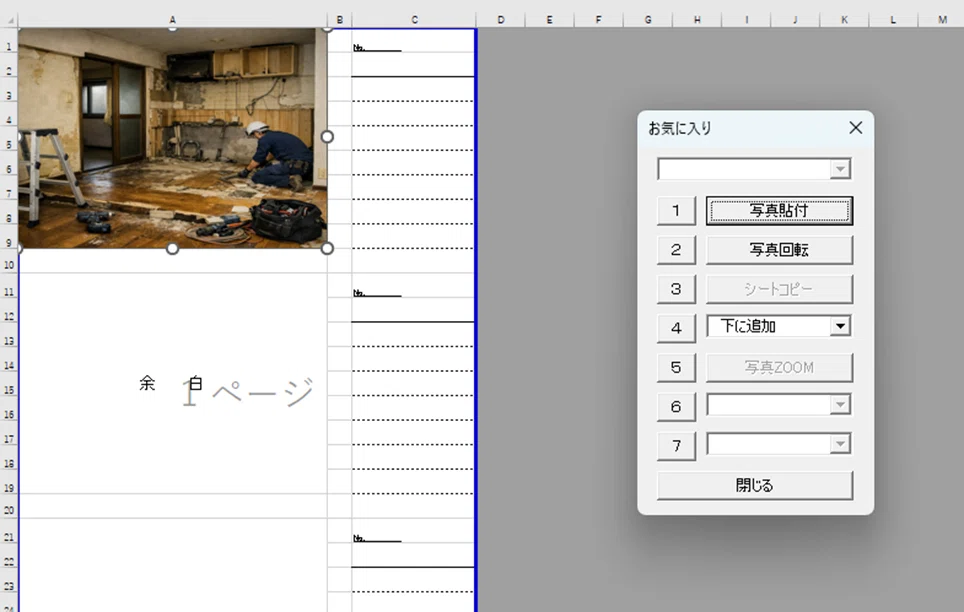Screen dimensions: 964x612
Task: Open the top combo box dropdown arrow
Action: coord(840,169)
